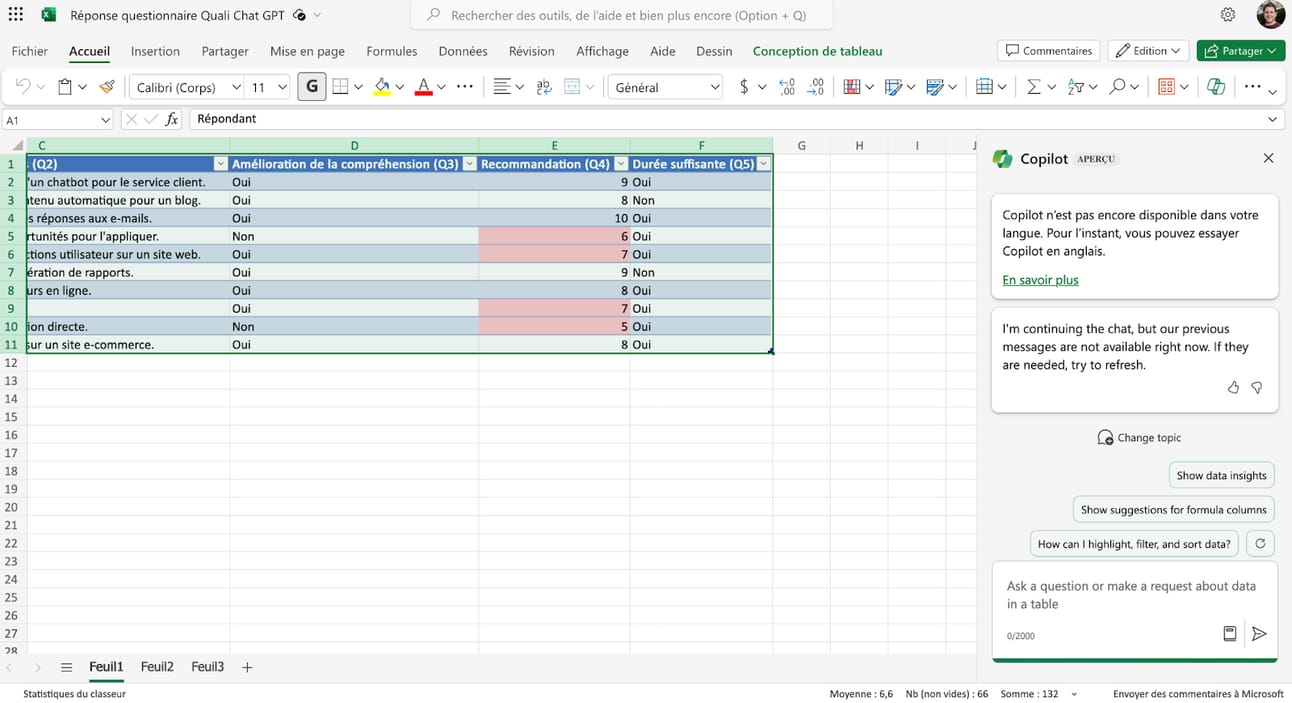Open the Microsoft 365 app launcher grid
Viewport: 1292px width, 703px height.
(x=15, y=15)
